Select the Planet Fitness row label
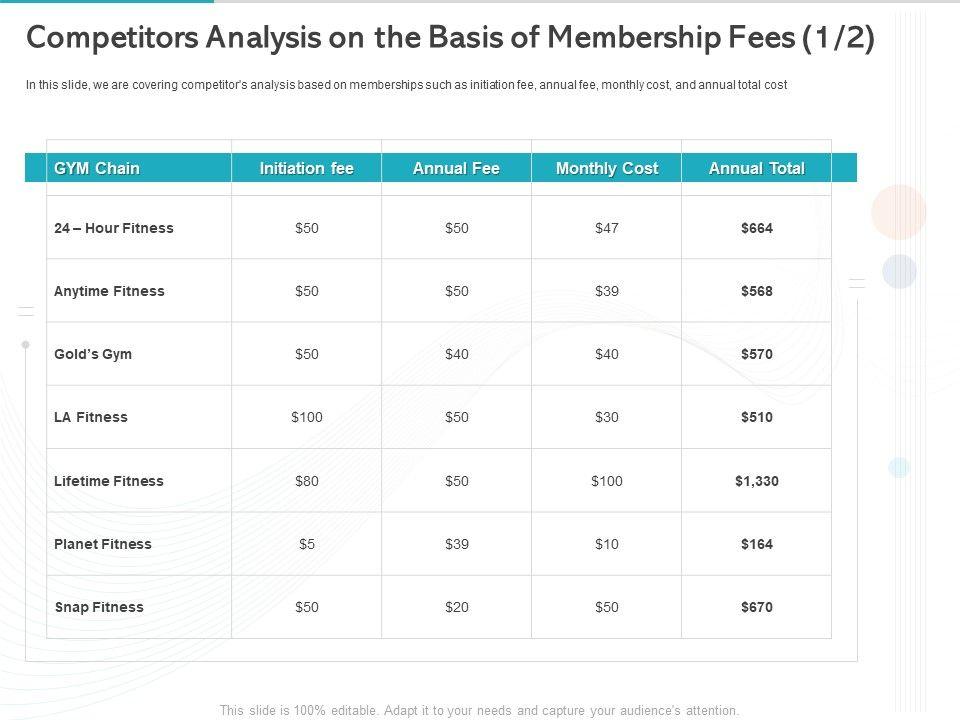 click(103, 544)
